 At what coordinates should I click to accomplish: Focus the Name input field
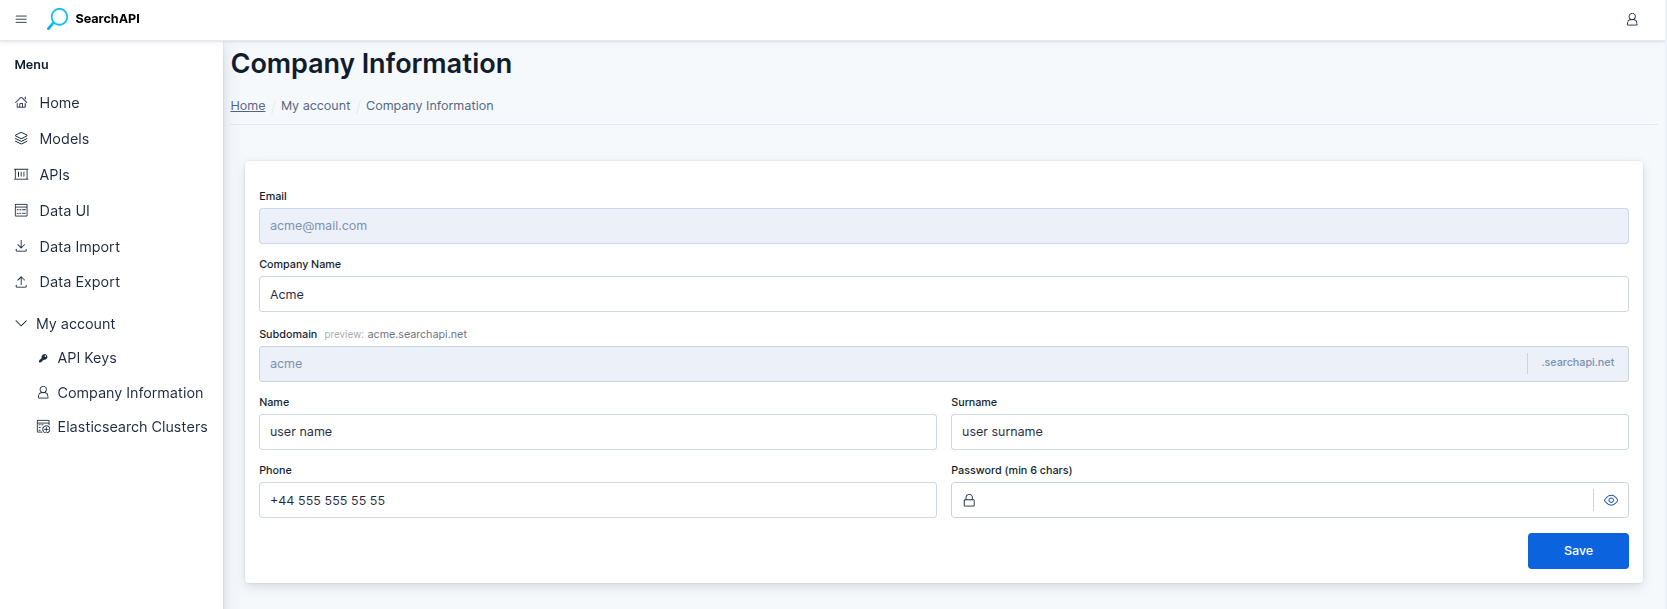(598, 432)
